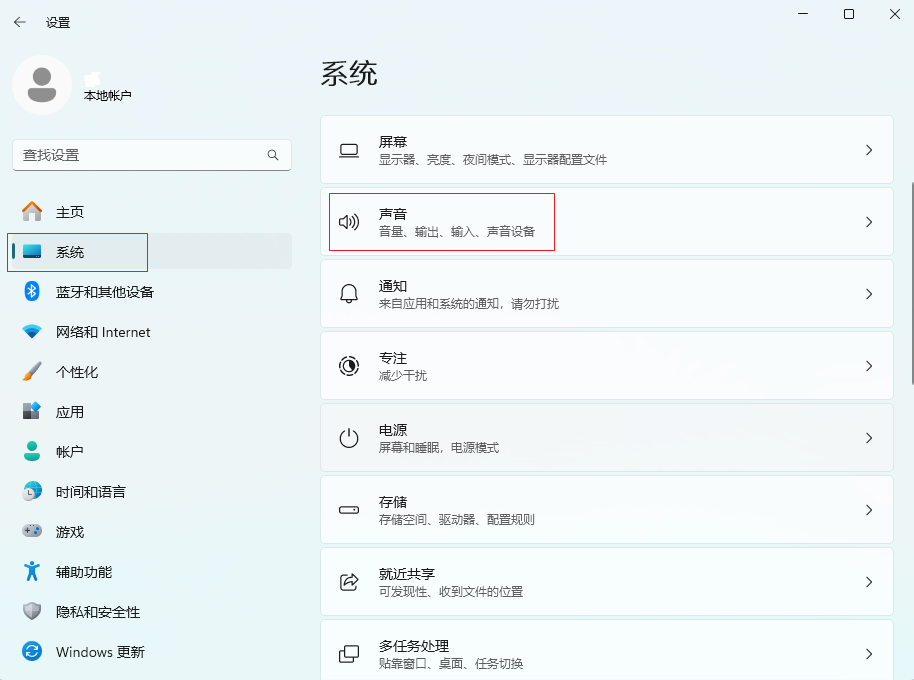Open 隐私和安全性 settings
The height and width of the screenshot is (680, 914).
[152, 612]
